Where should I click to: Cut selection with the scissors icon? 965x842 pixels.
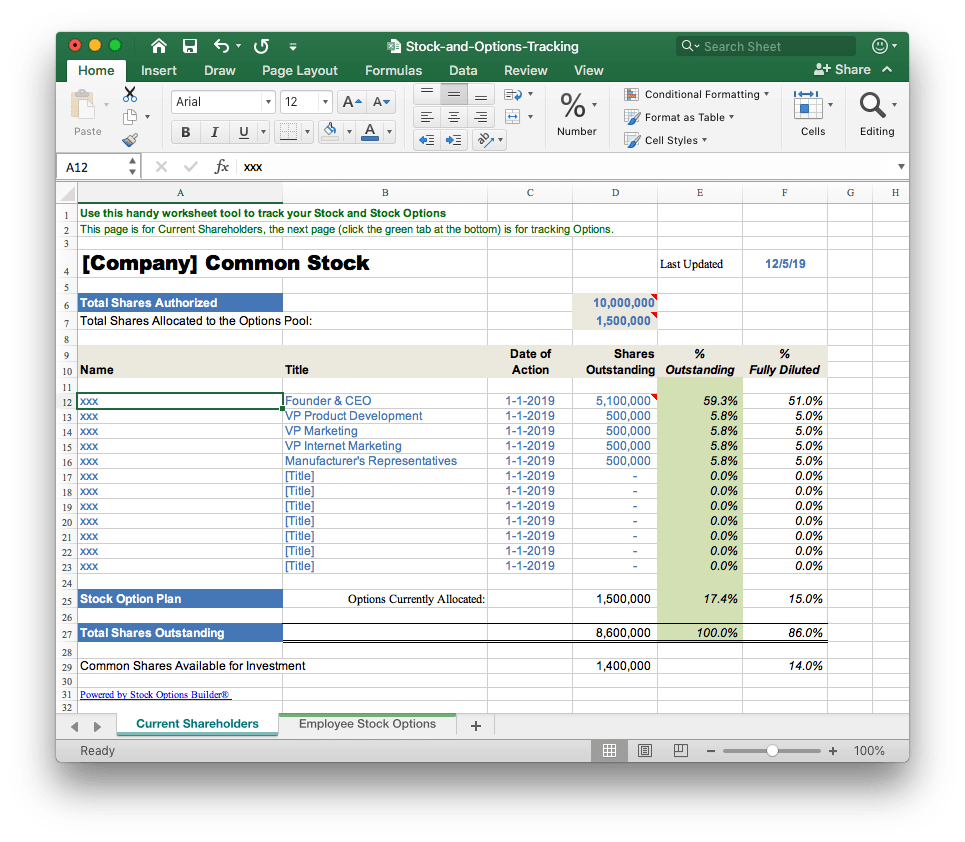click(x=130, y=94)
